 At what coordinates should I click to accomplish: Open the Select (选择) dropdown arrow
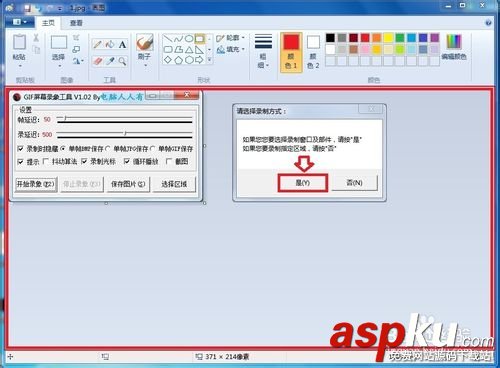click(x=59, y=66)
